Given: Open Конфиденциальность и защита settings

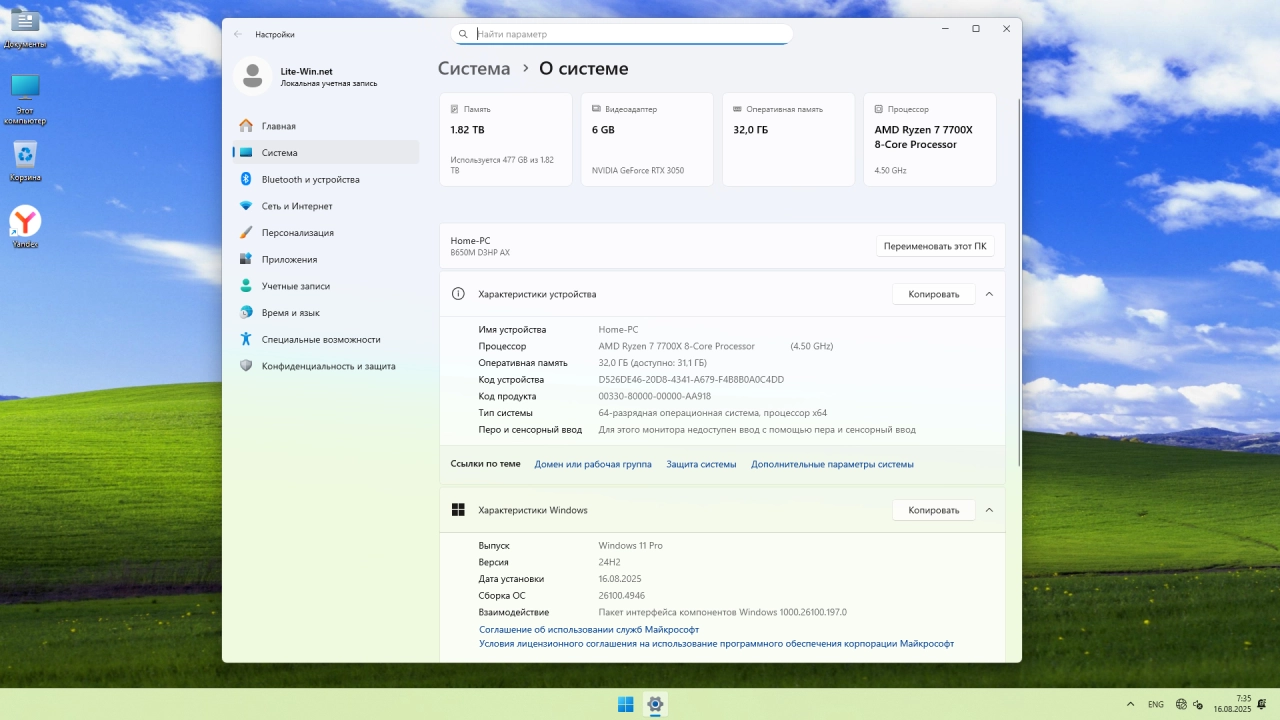Looking at the screenshot, I should 326,366.
